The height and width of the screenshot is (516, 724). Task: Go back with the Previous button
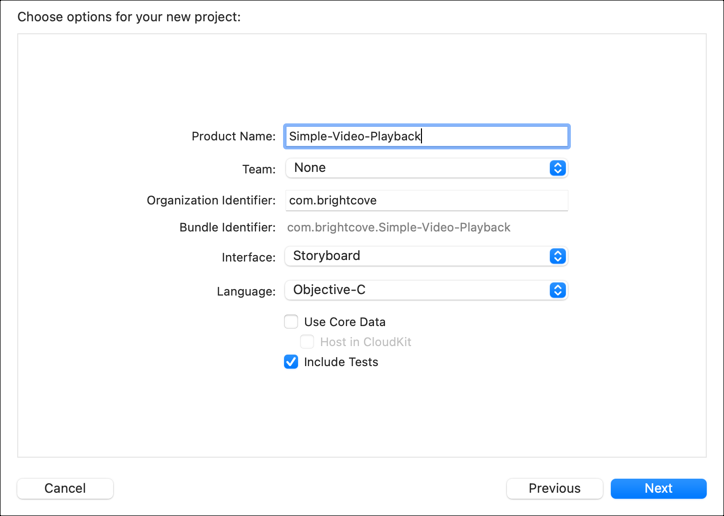(x=554, y=488)
